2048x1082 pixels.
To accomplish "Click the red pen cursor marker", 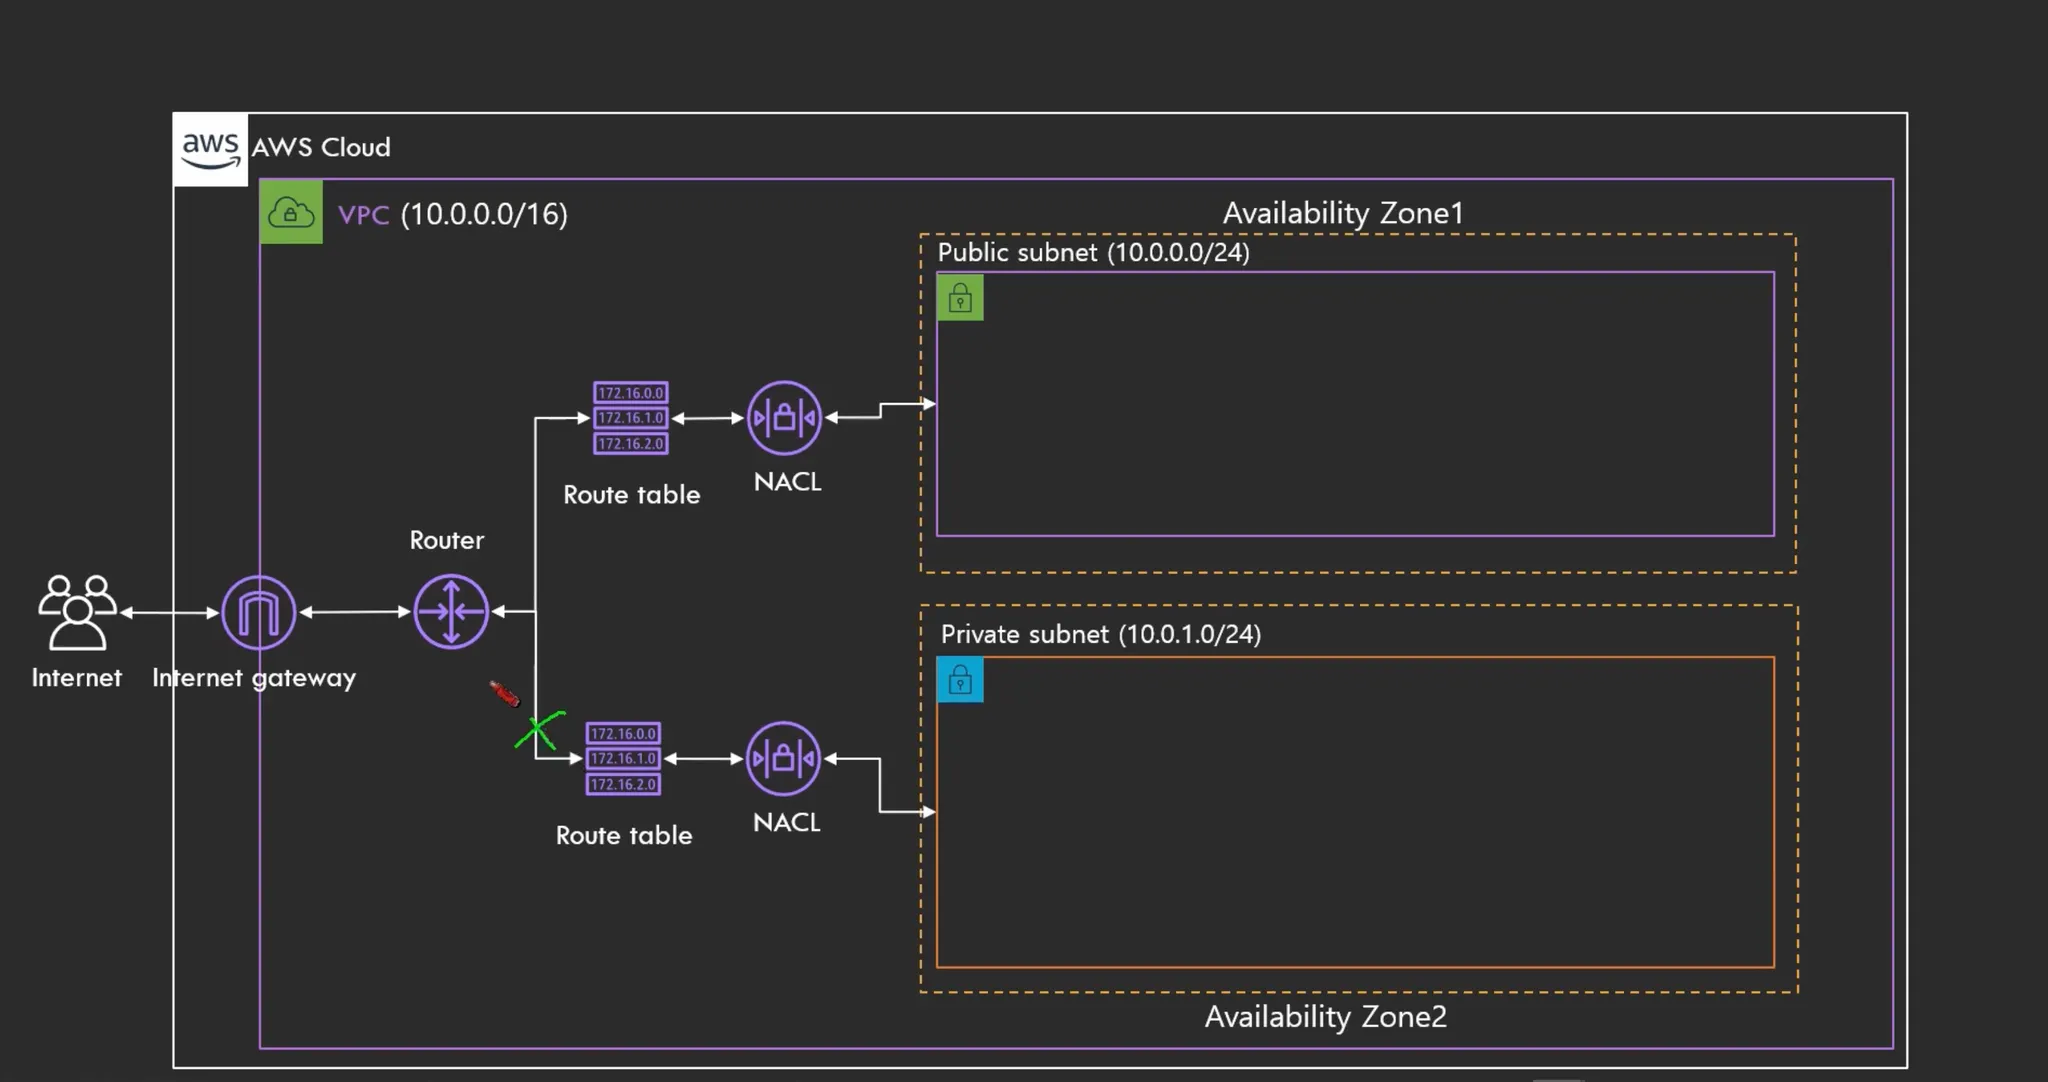I will click(504, 693).
